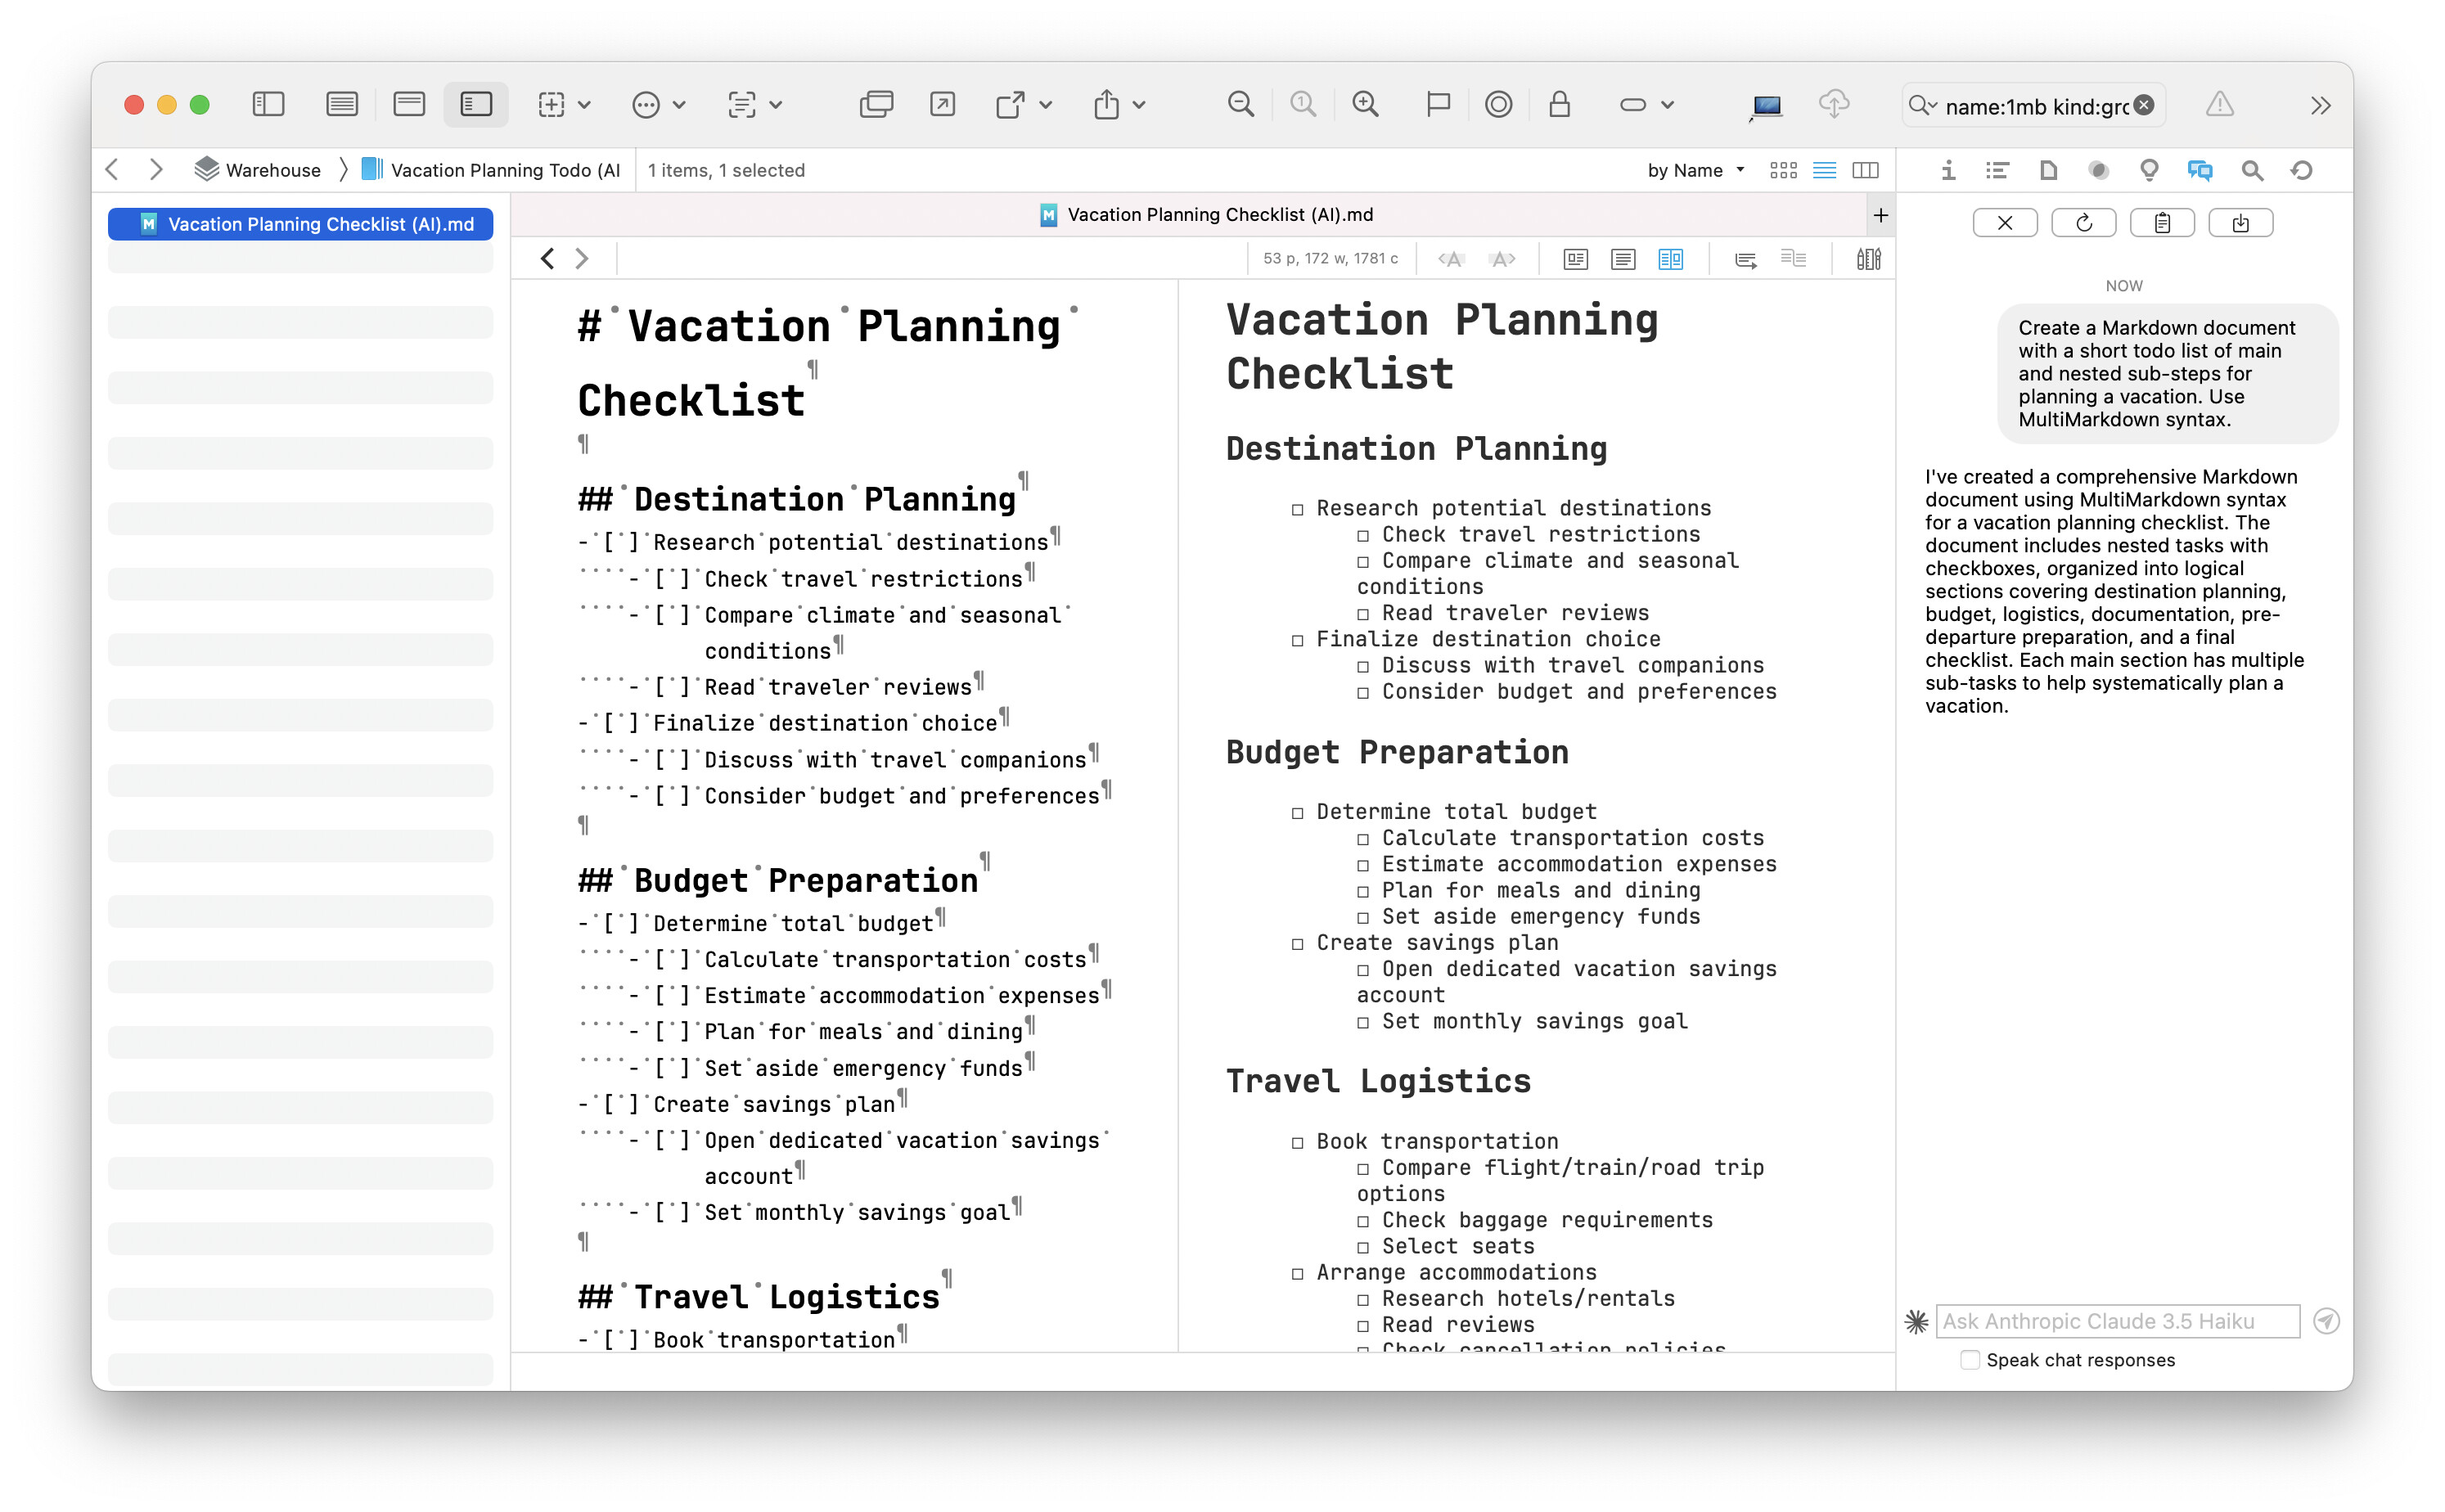Add a new tab with plus button
Viewport: 2445px width, 1512px height.
(1880, 215)
